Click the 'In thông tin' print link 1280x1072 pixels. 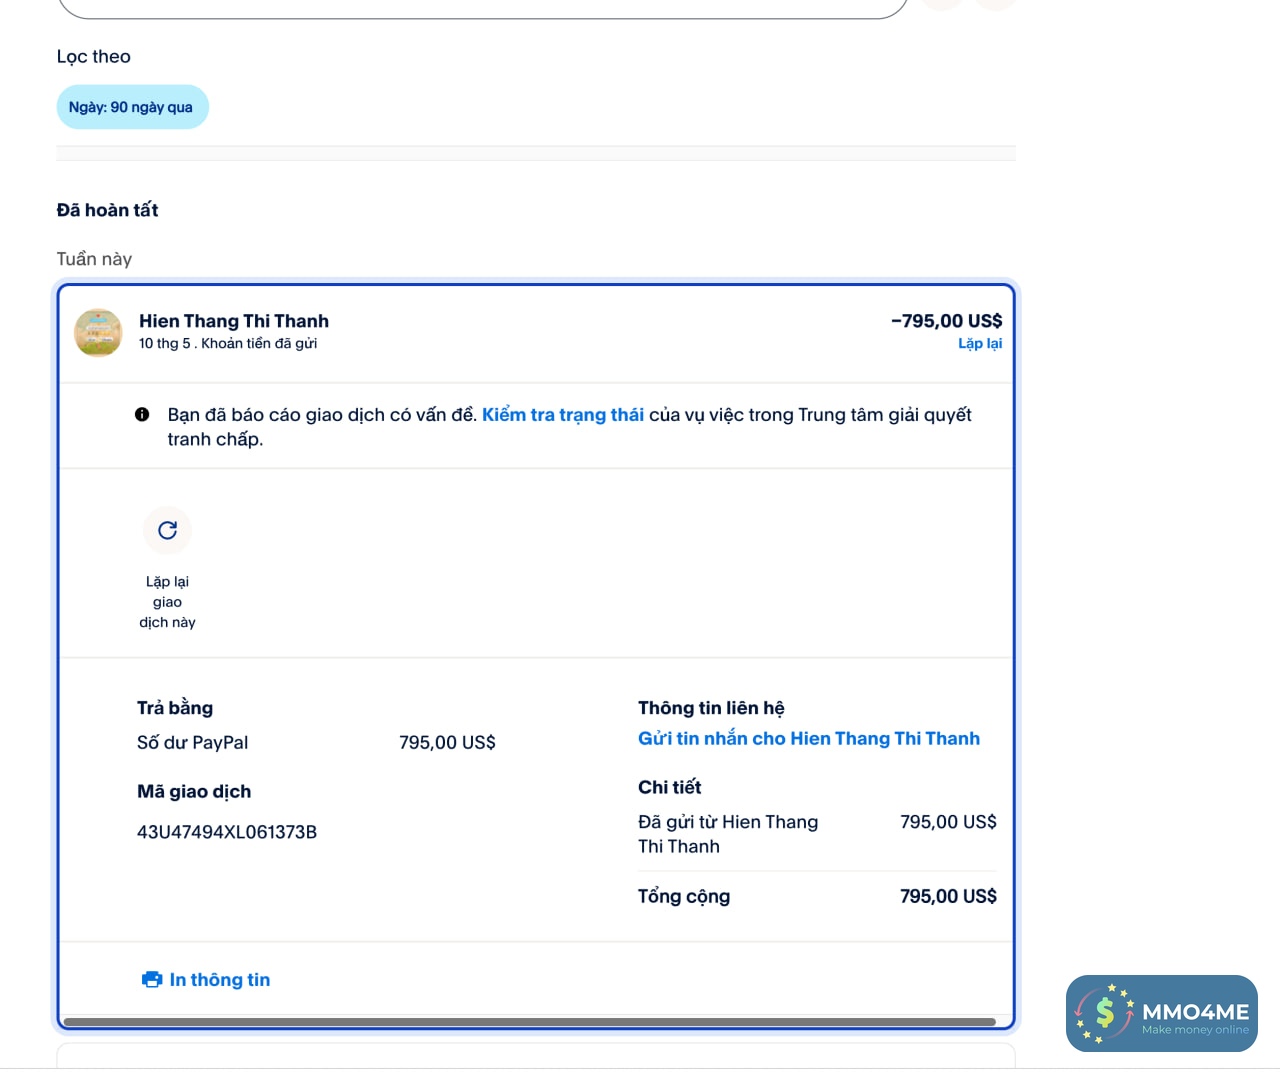pos(220,980)
